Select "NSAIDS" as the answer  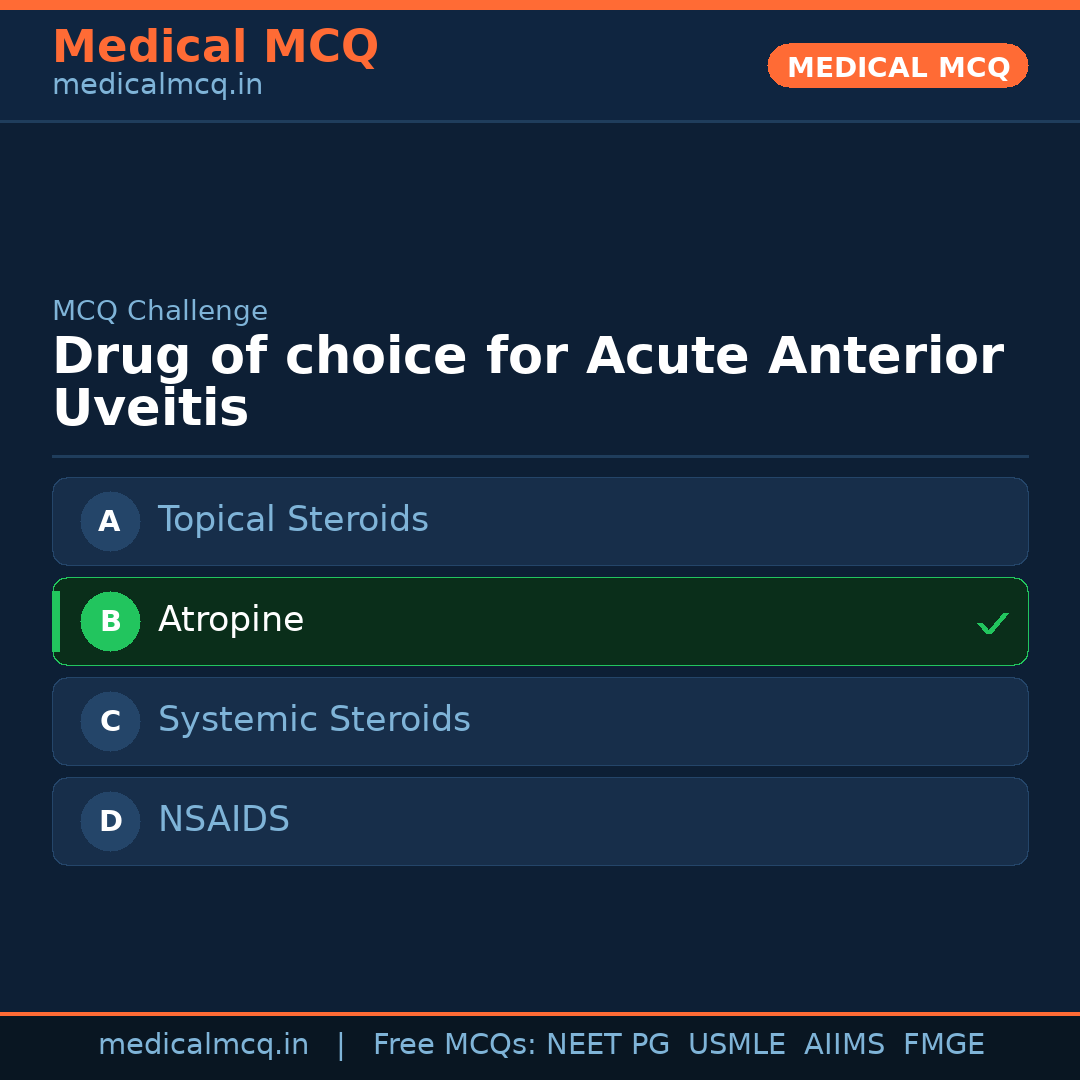[224, 820]
